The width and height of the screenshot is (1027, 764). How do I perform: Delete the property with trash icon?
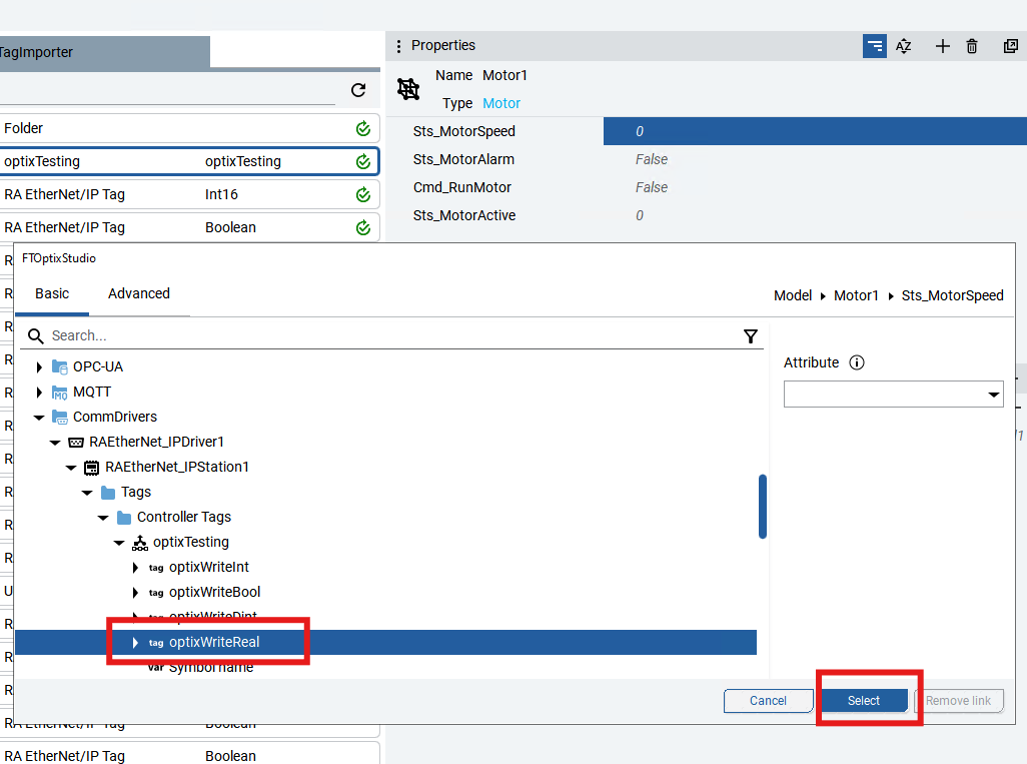(972, 46)
